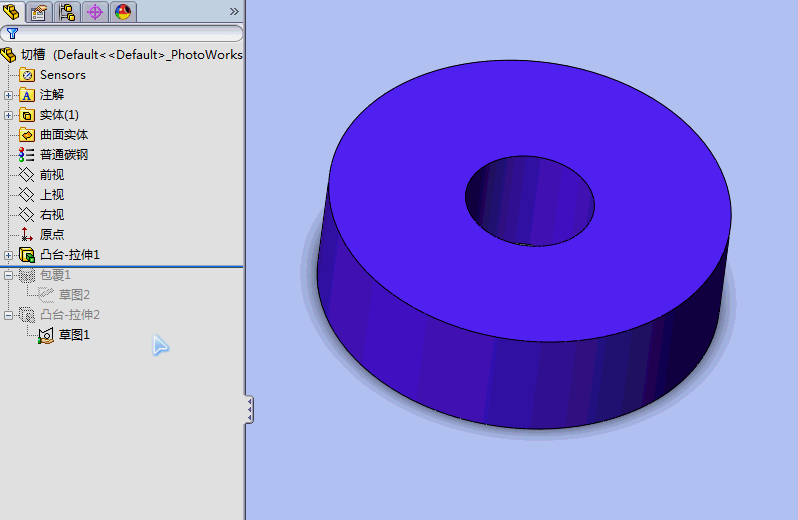This screenshot has width=798, height=520.
Task: Select the 原点 origin label
Action: pyautogui.click(x=52, y=234)
